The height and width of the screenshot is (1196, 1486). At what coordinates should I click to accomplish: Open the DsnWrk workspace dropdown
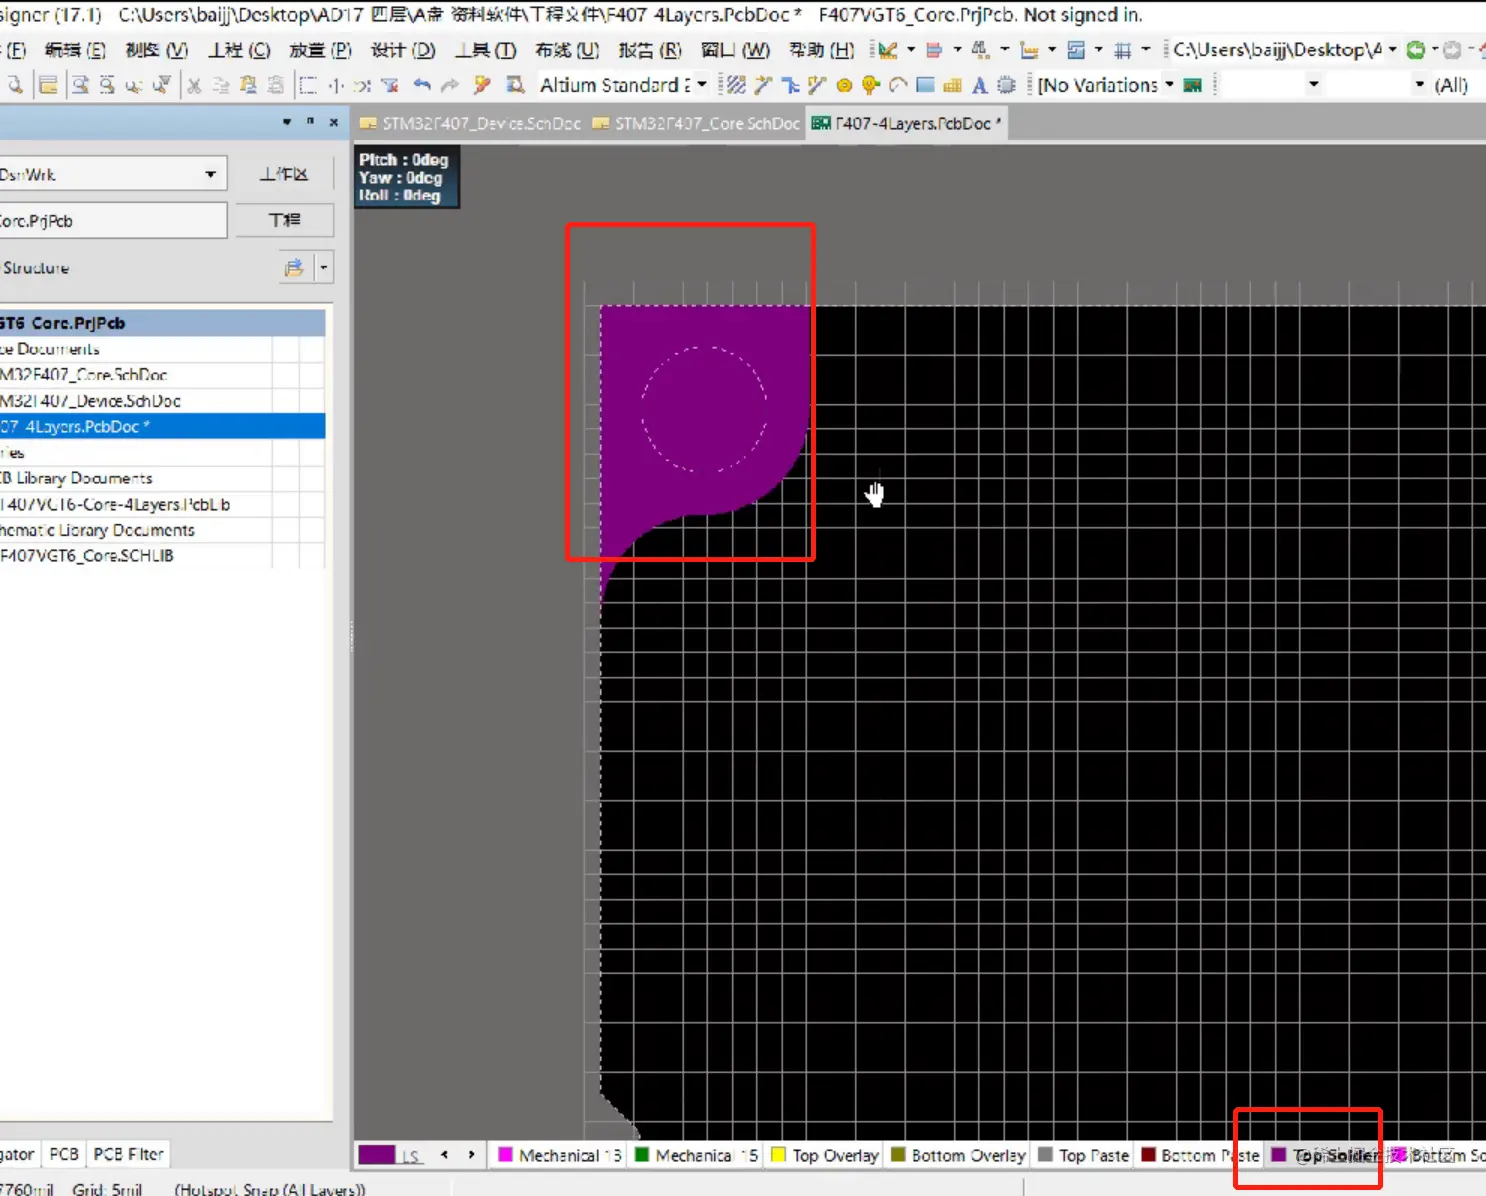pos(210,174)
